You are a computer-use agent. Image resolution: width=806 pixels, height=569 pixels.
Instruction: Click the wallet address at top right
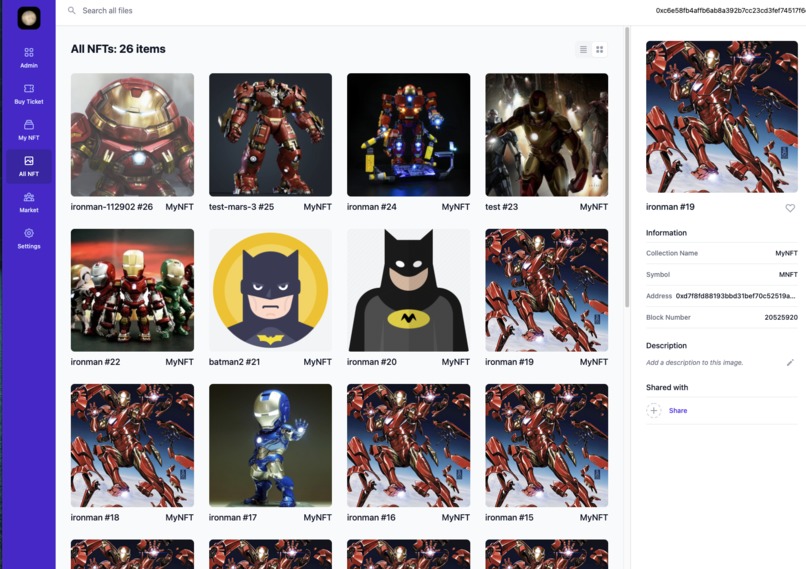(730, 10)
